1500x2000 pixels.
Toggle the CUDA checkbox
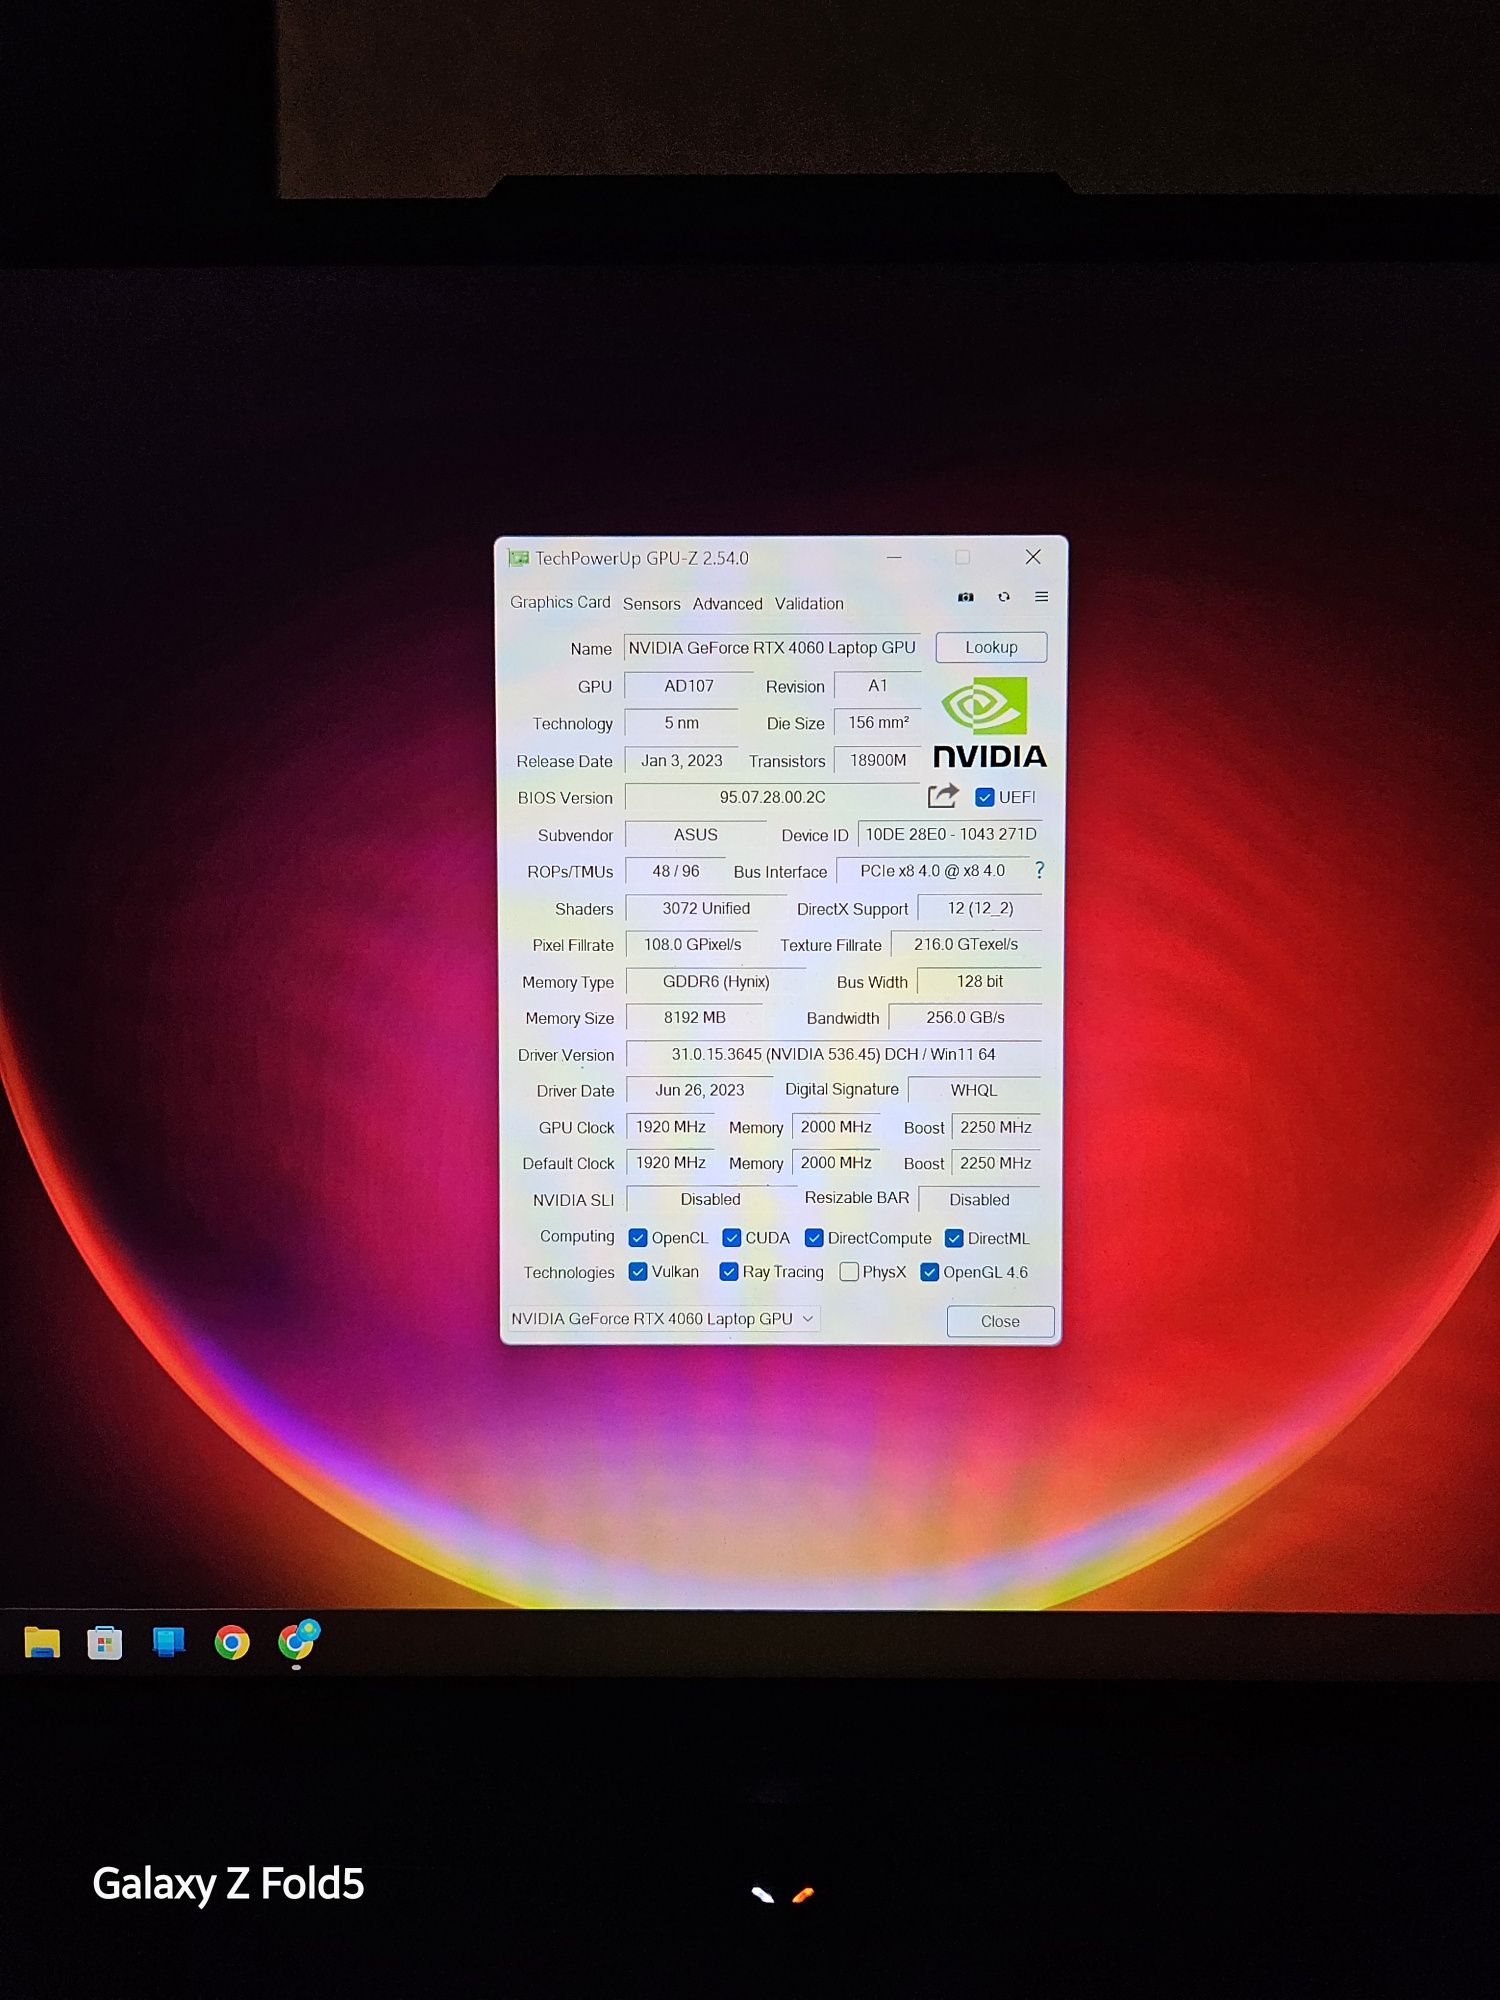click(x=732, y=1238)
